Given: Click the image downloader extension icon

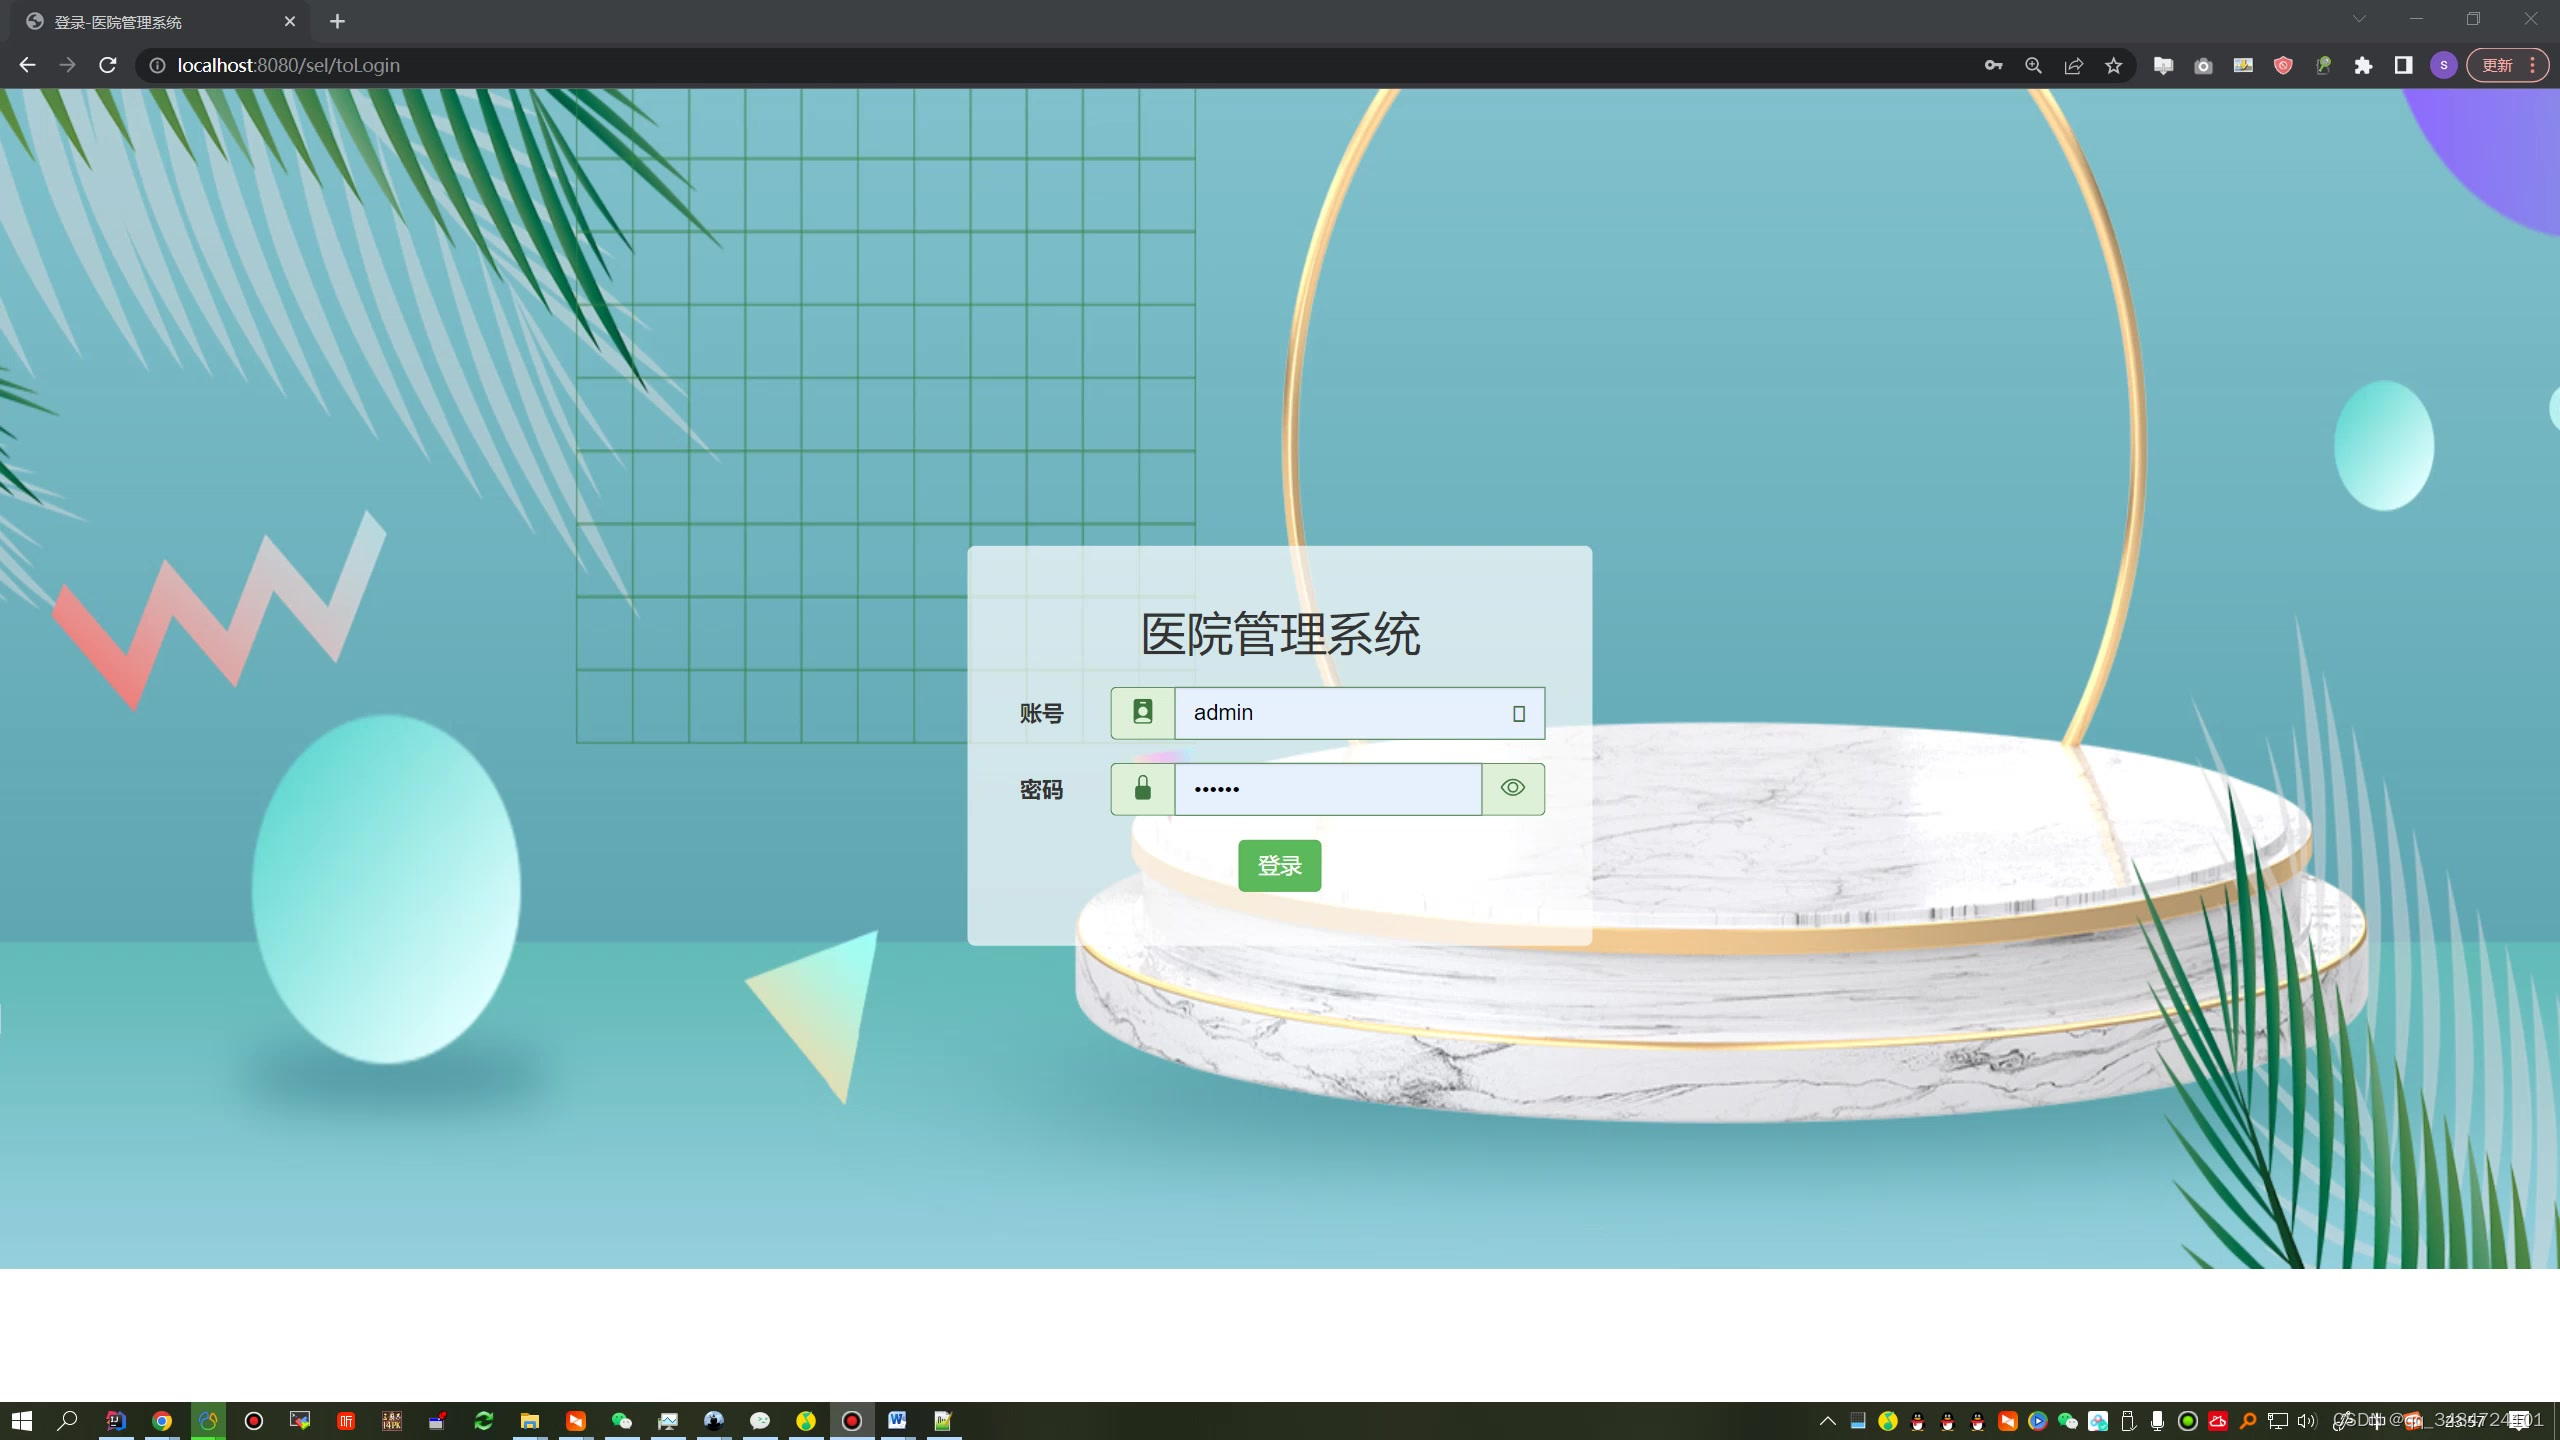Looking at the screenshot, I should 2243,65.
